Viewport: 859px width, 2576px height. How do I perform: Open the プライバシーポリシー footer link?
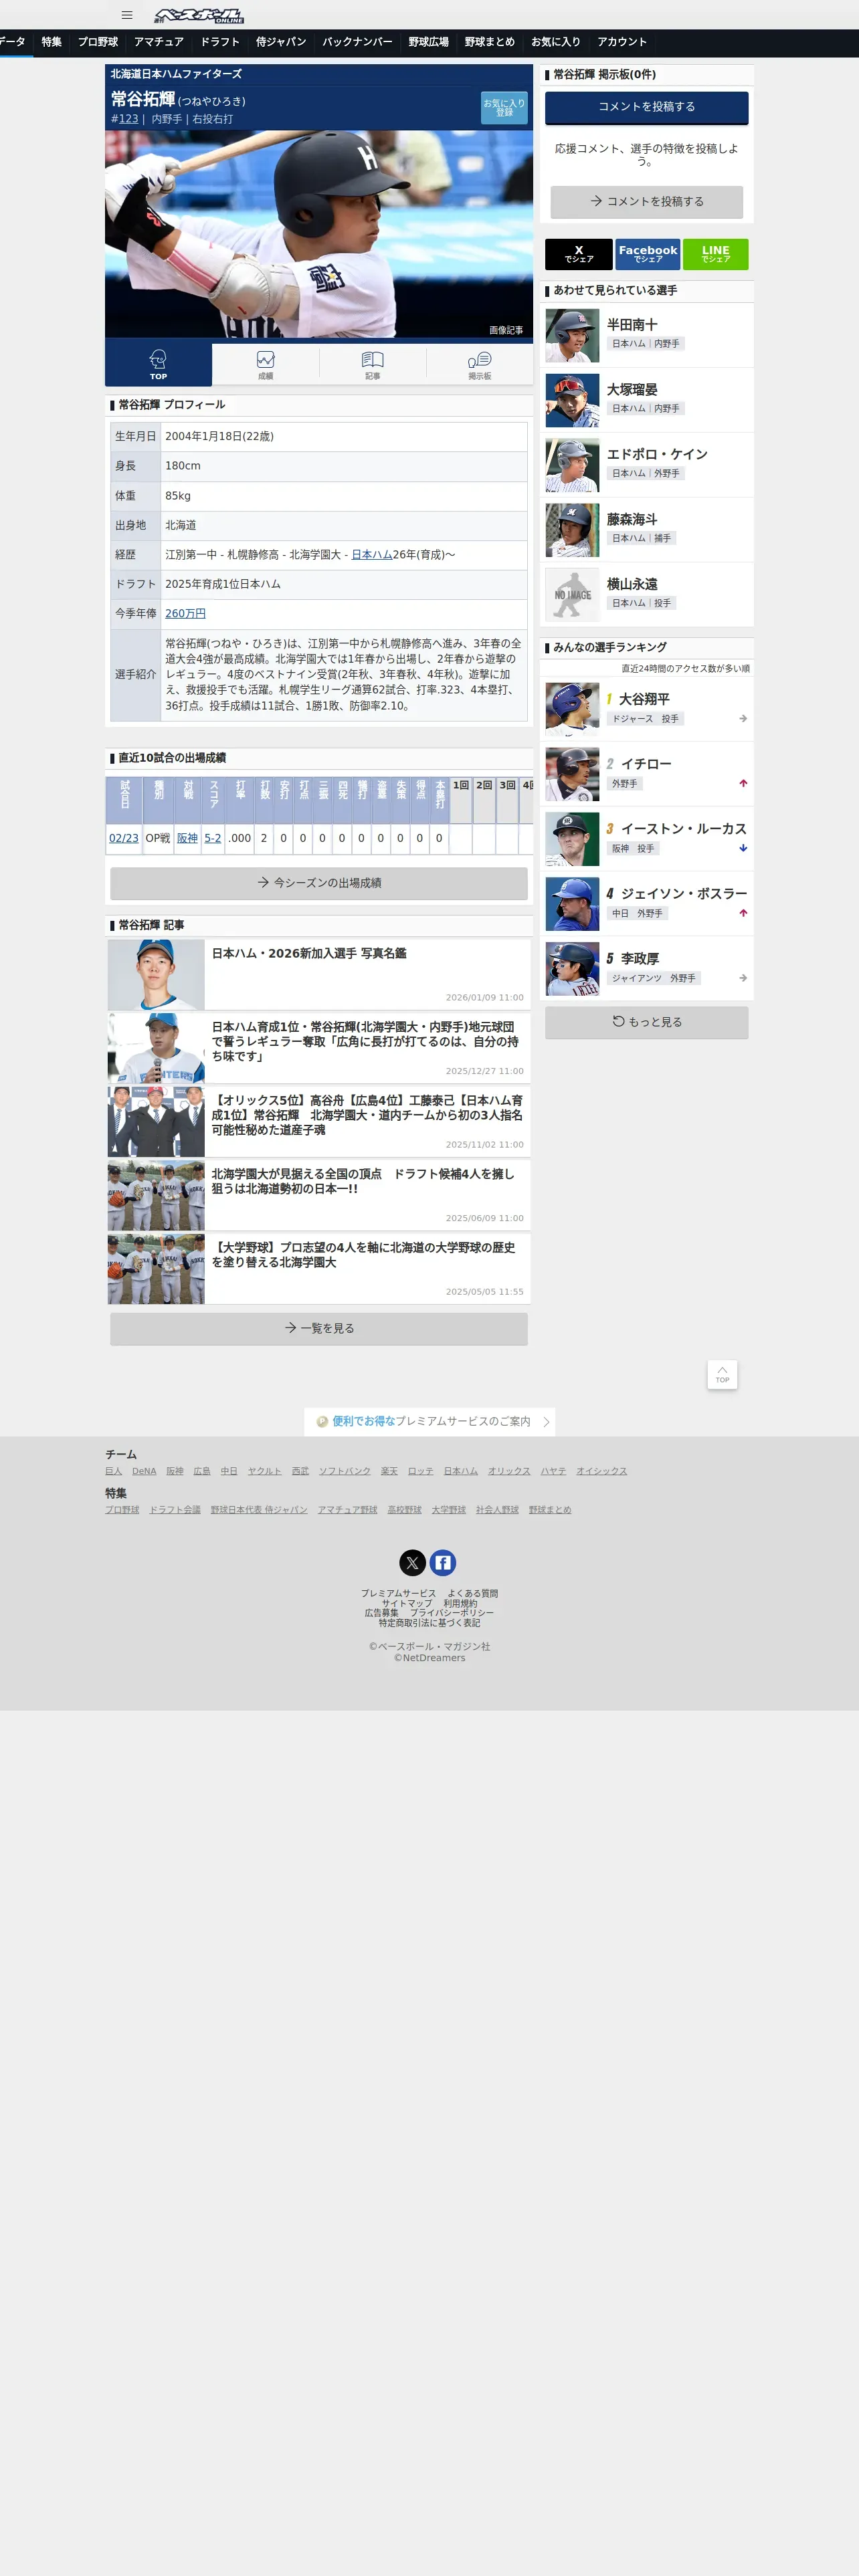coord(451,1613)
